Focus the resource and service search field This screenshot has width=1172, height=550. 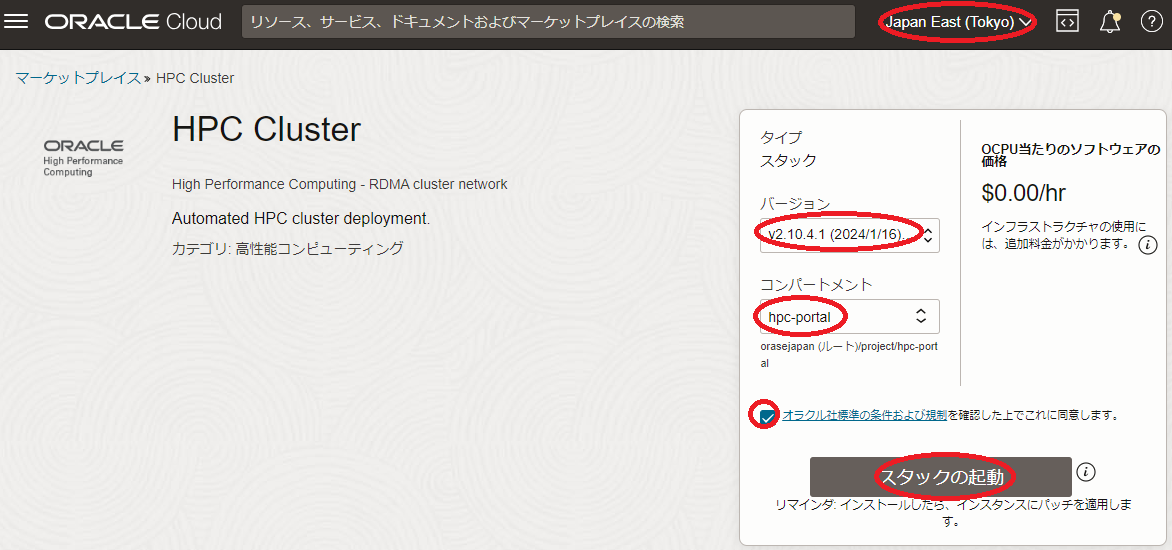548,22
